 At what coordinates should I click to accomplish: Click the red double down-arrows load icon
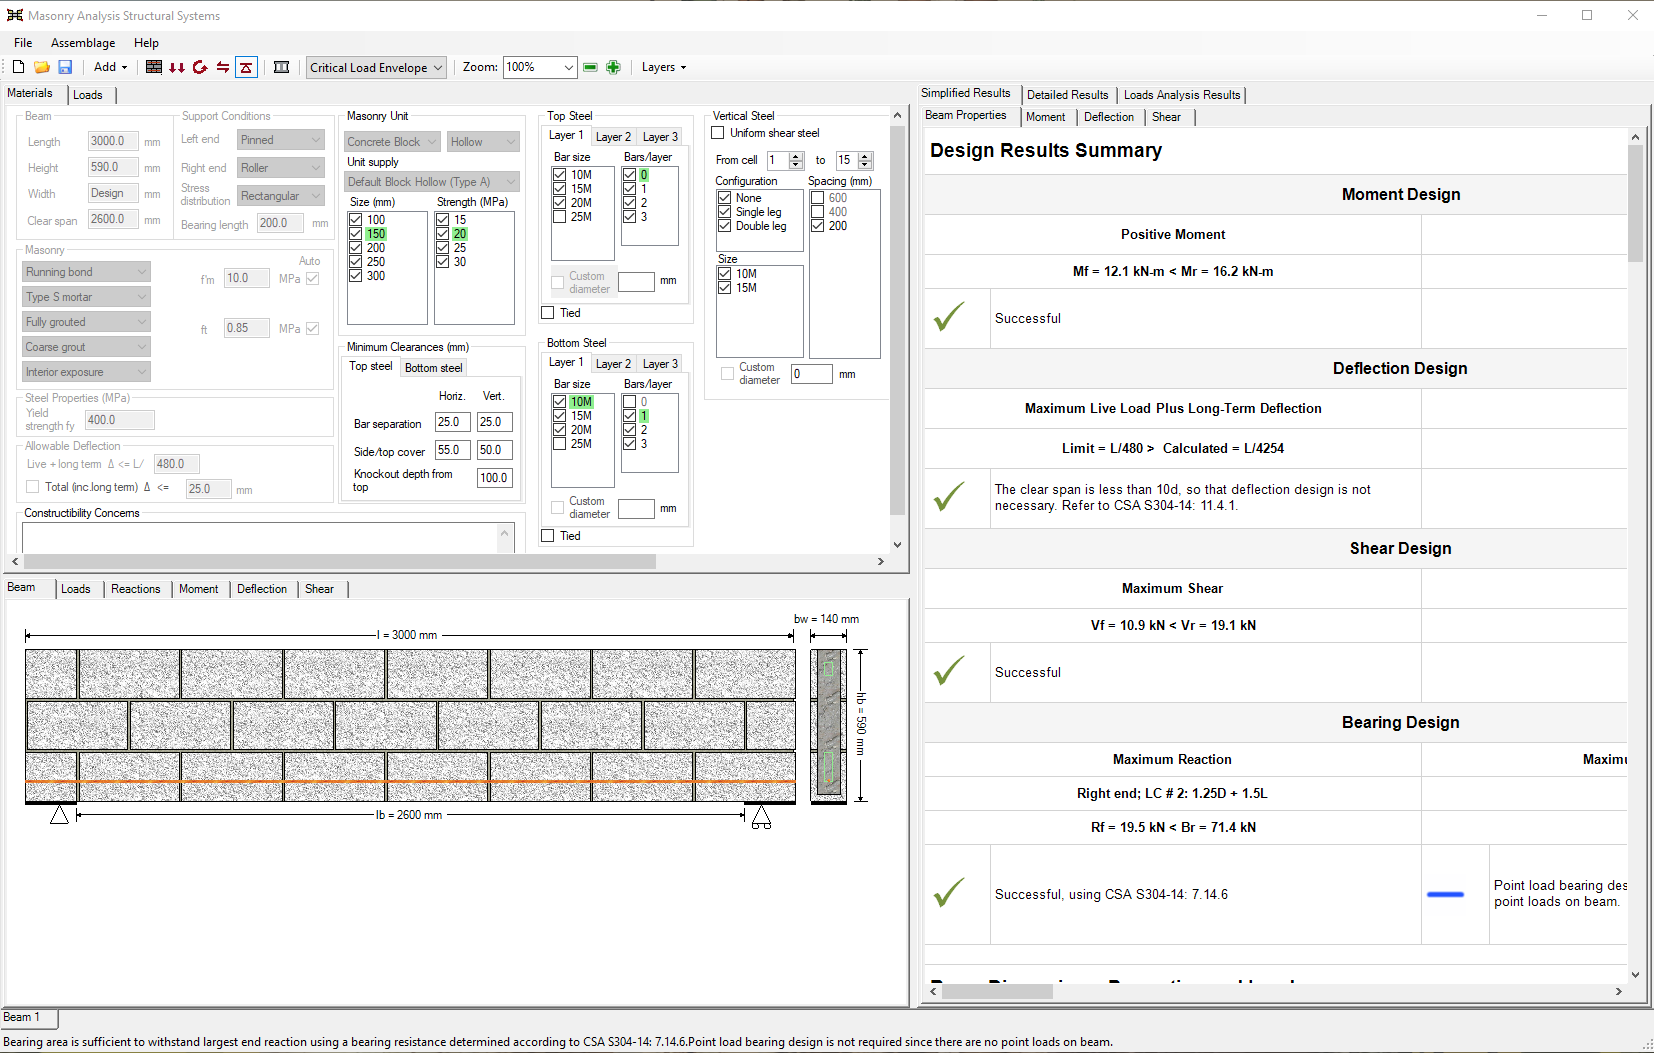pyautogui.click(x=177, y=67)
